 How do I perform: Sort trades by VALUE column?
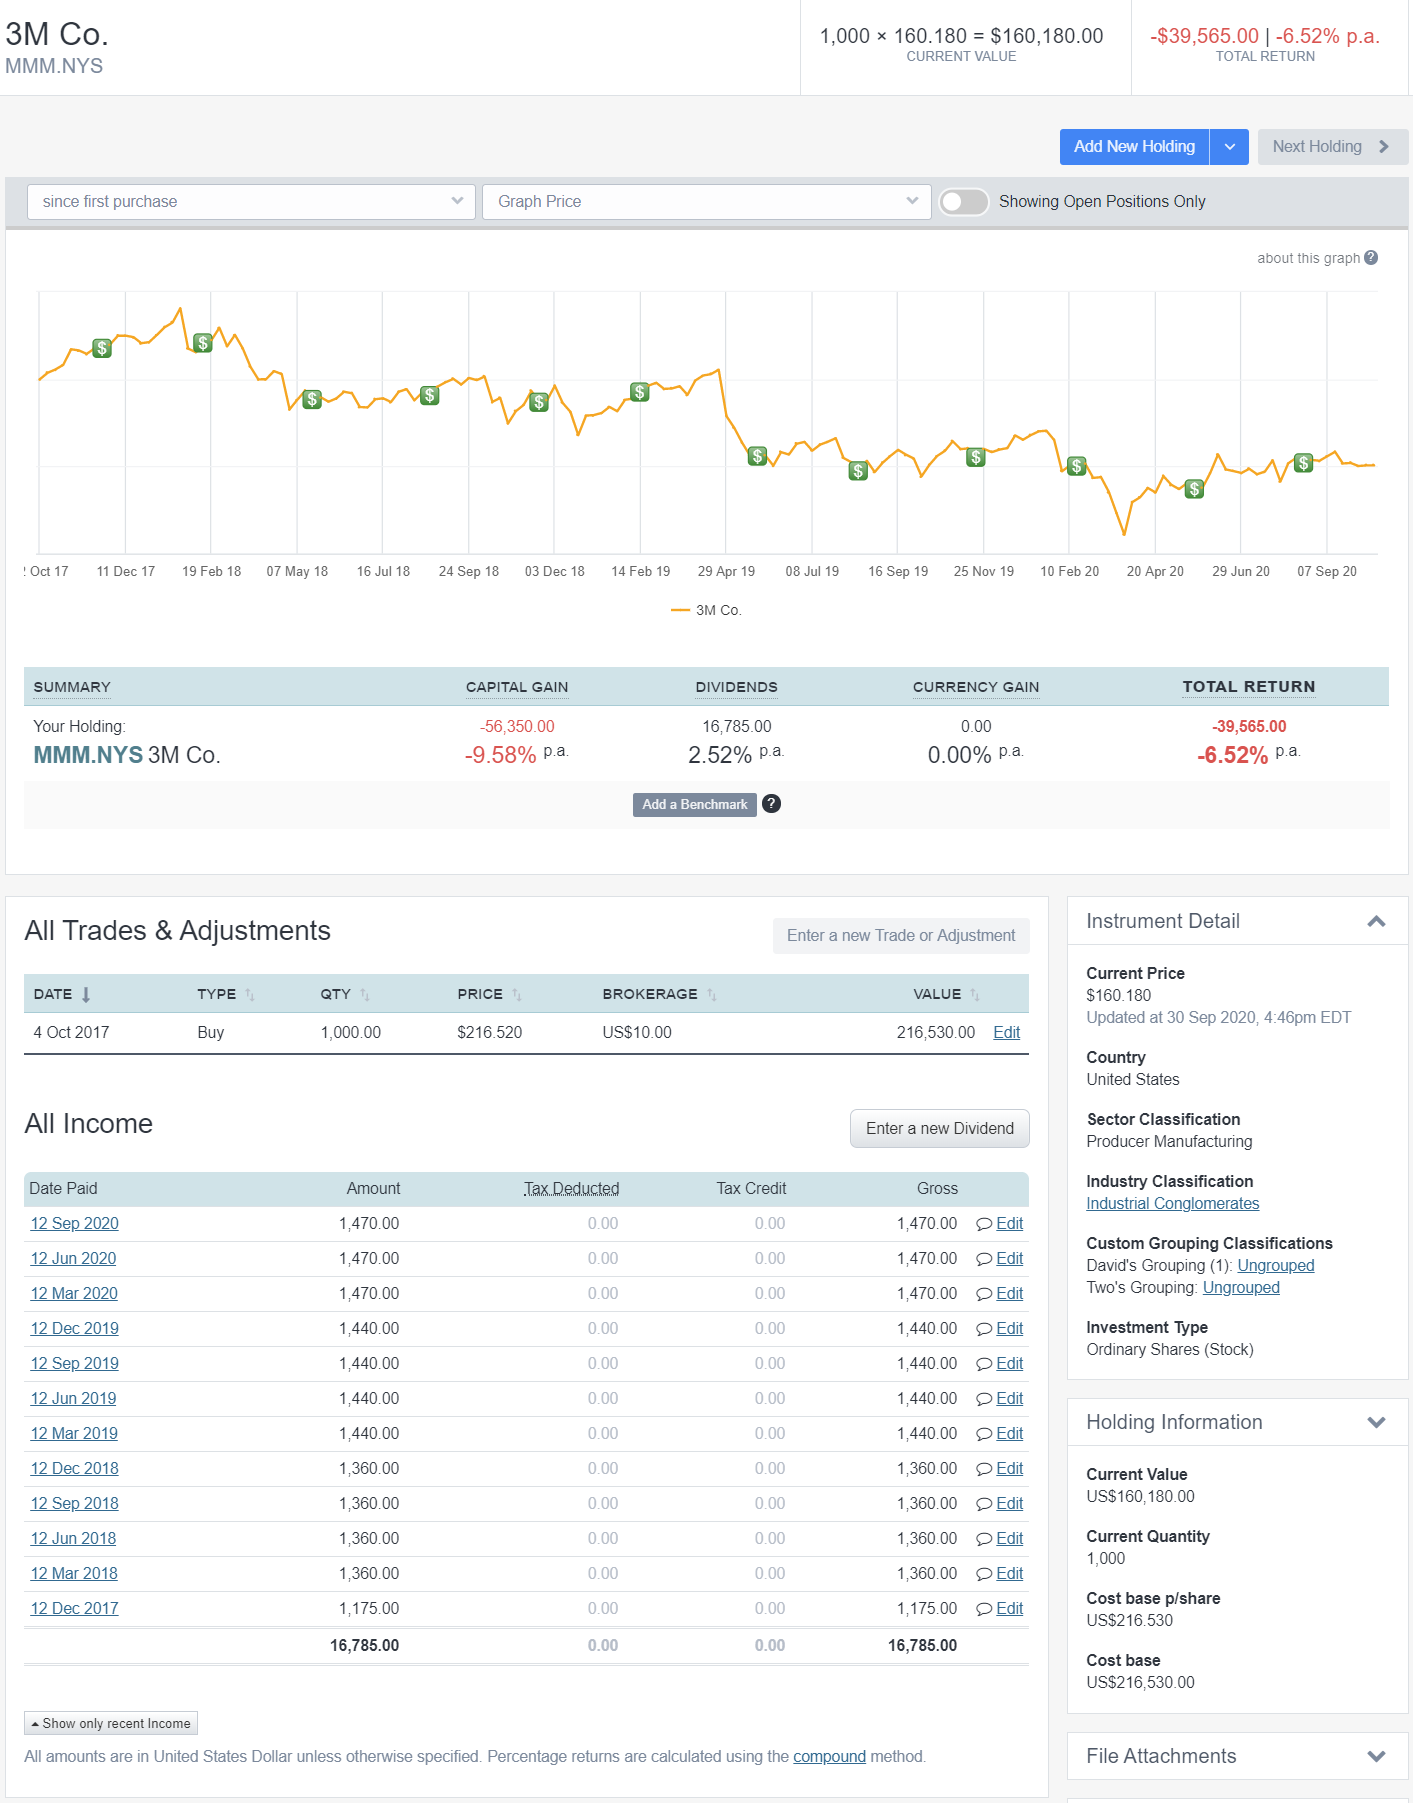click(x=975, y=994)
